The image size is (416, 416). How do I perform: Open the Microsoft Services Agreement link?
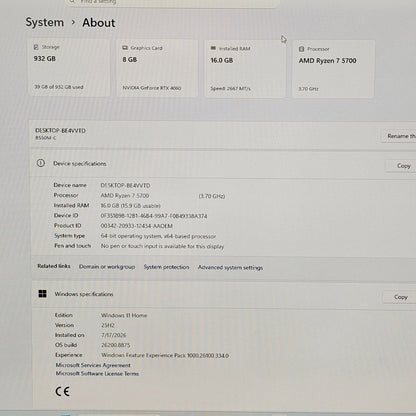click(x=93, y=365)
